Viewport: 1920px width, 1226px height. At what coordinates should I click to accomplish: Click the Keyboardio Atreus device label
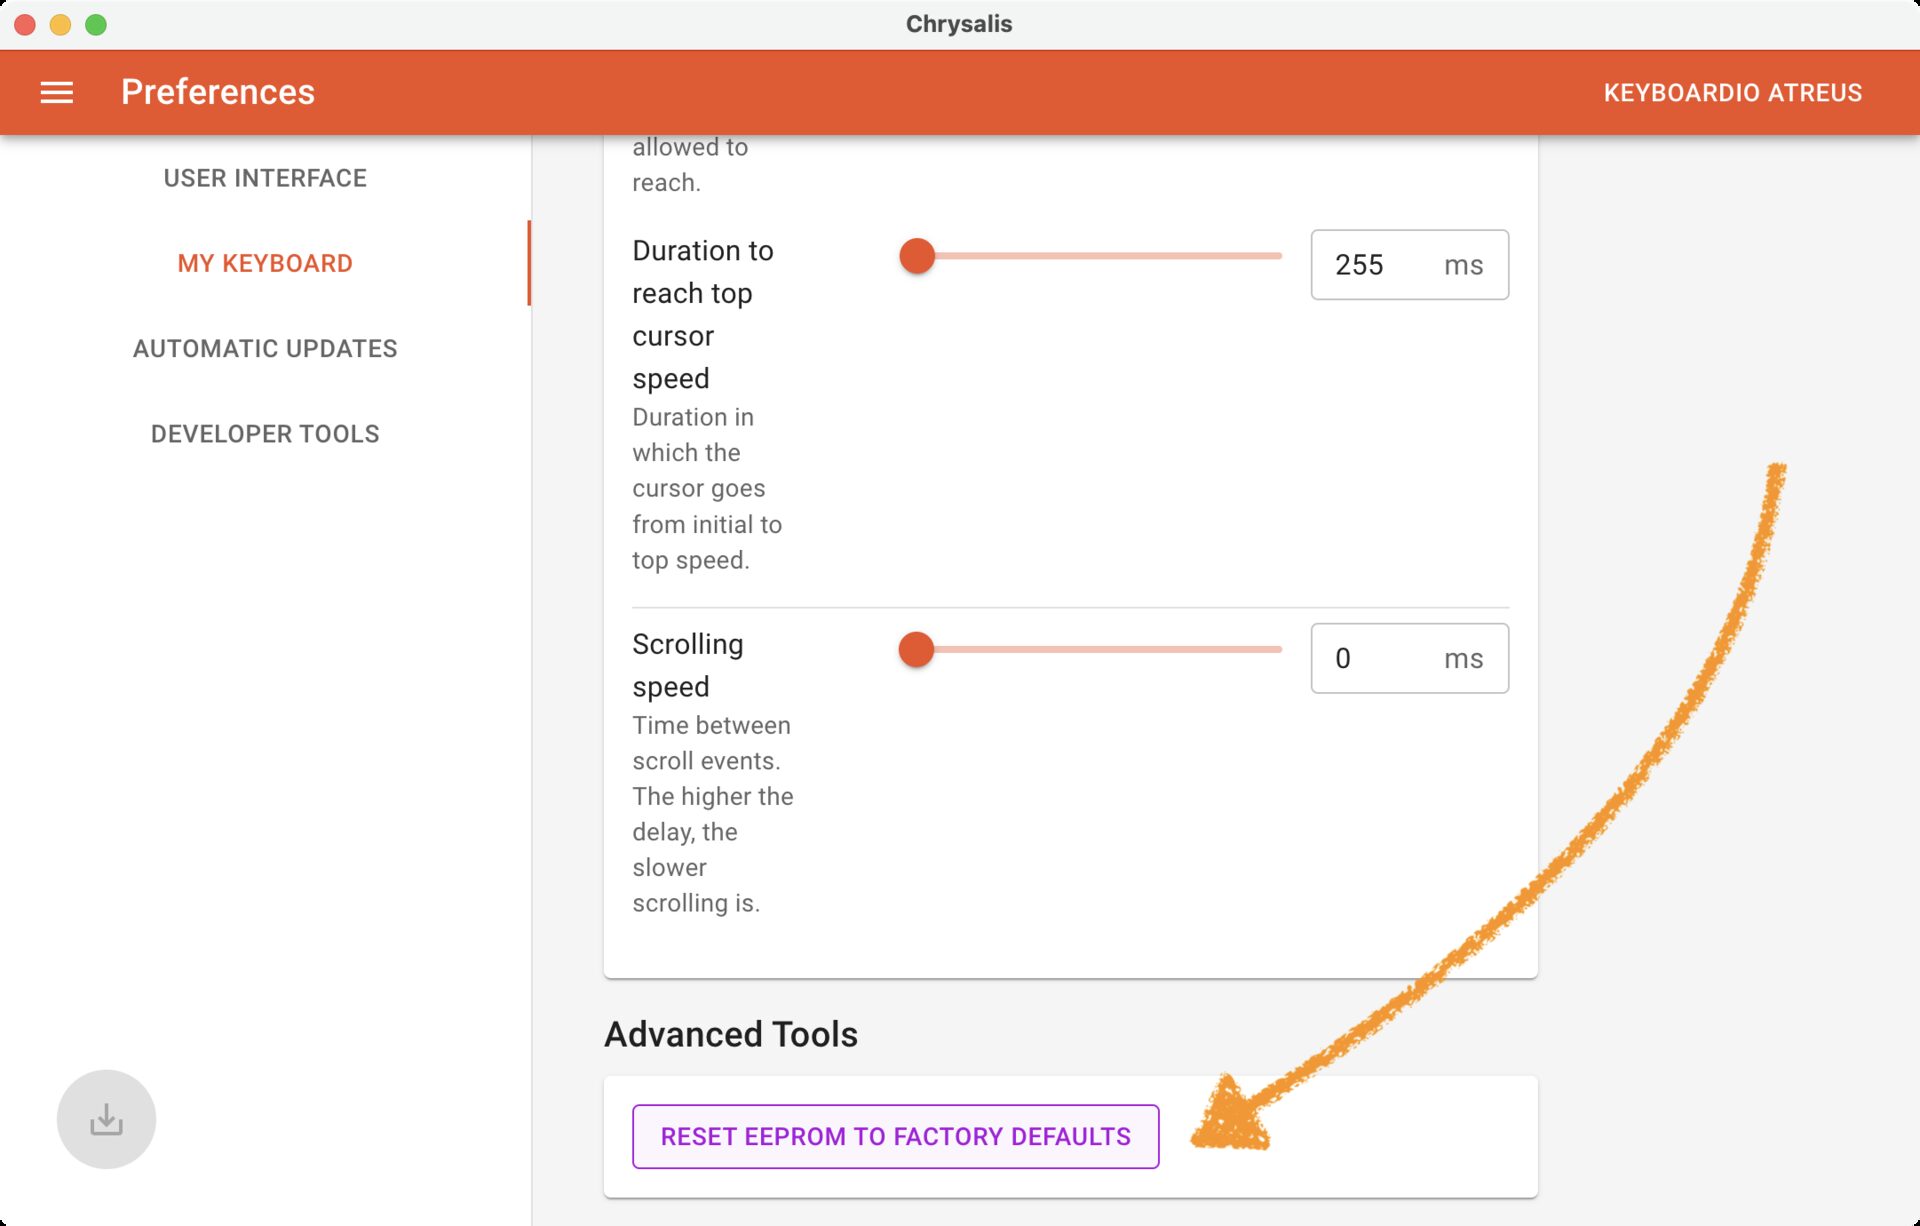[x=1732, y=93]
